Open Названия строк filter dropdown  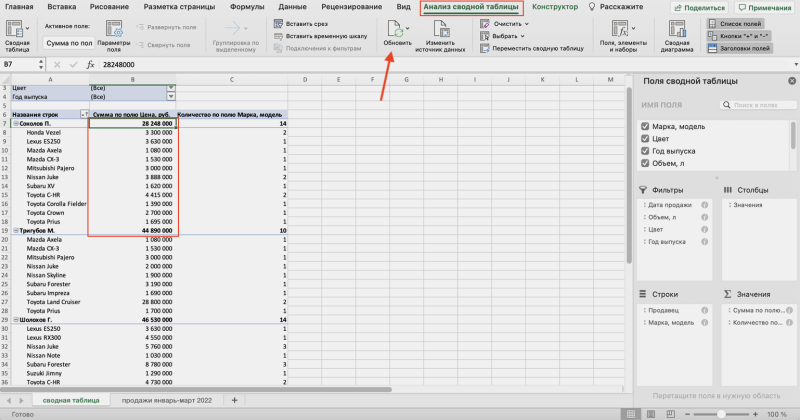[x=84, y=114]
